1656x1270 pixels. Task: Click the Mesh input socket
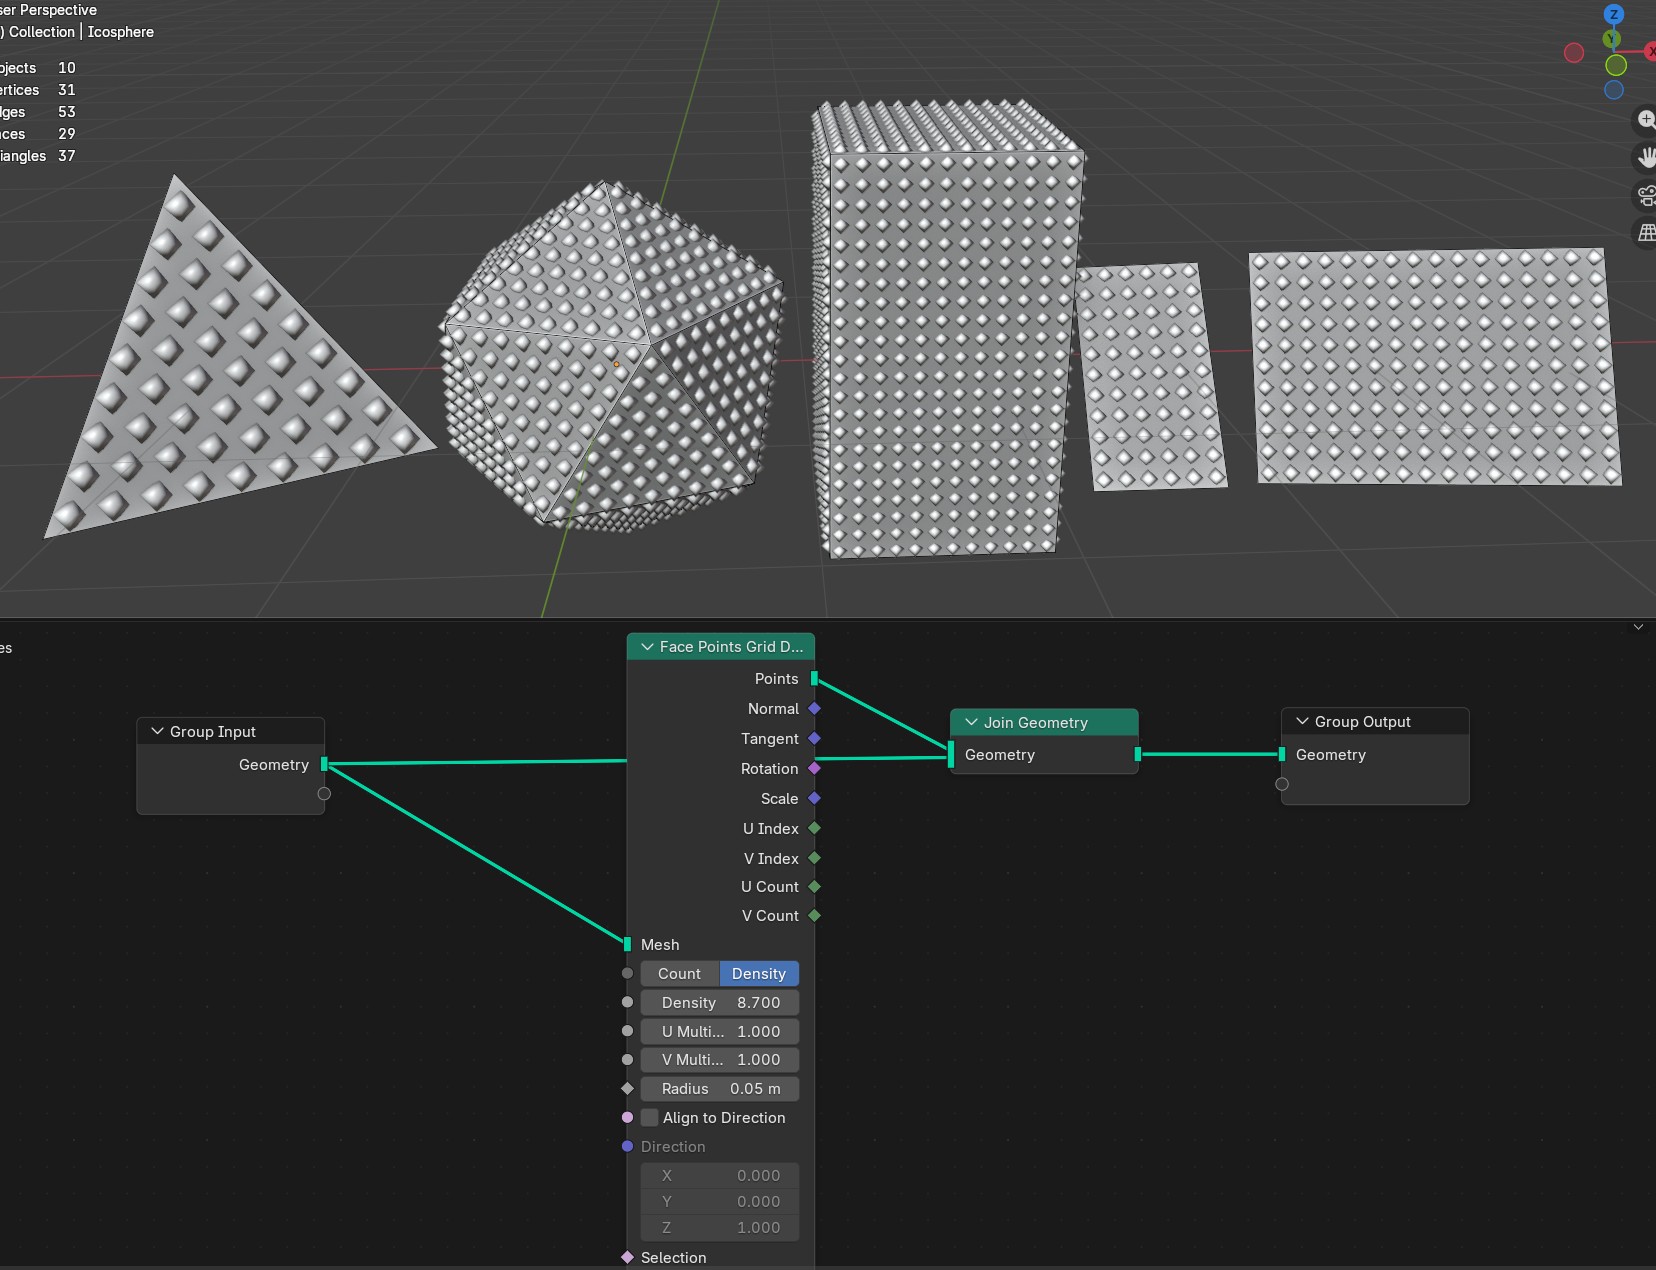[x=627, y=944]
